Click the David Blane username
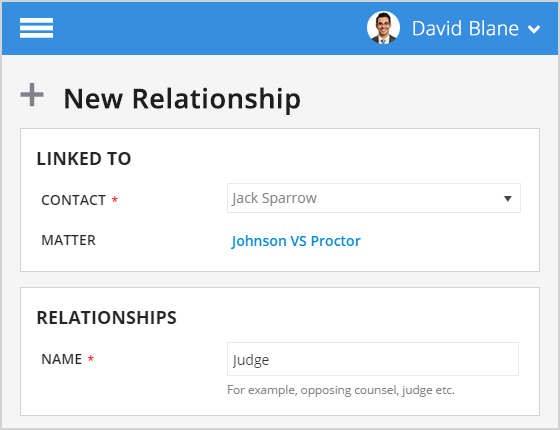Viewport: 560px width, 430px height. [465, 28]
